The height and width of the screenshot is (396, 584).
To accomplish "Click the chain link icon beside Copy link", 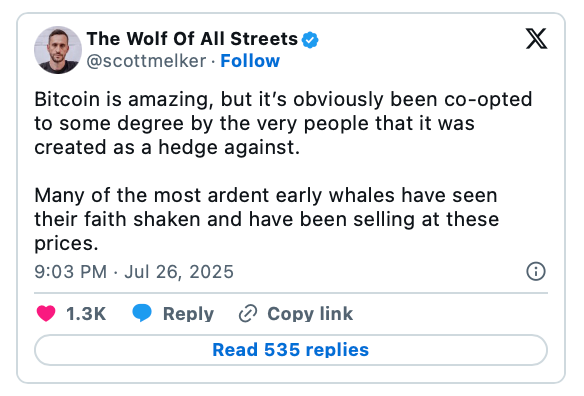I will (248, 313).
